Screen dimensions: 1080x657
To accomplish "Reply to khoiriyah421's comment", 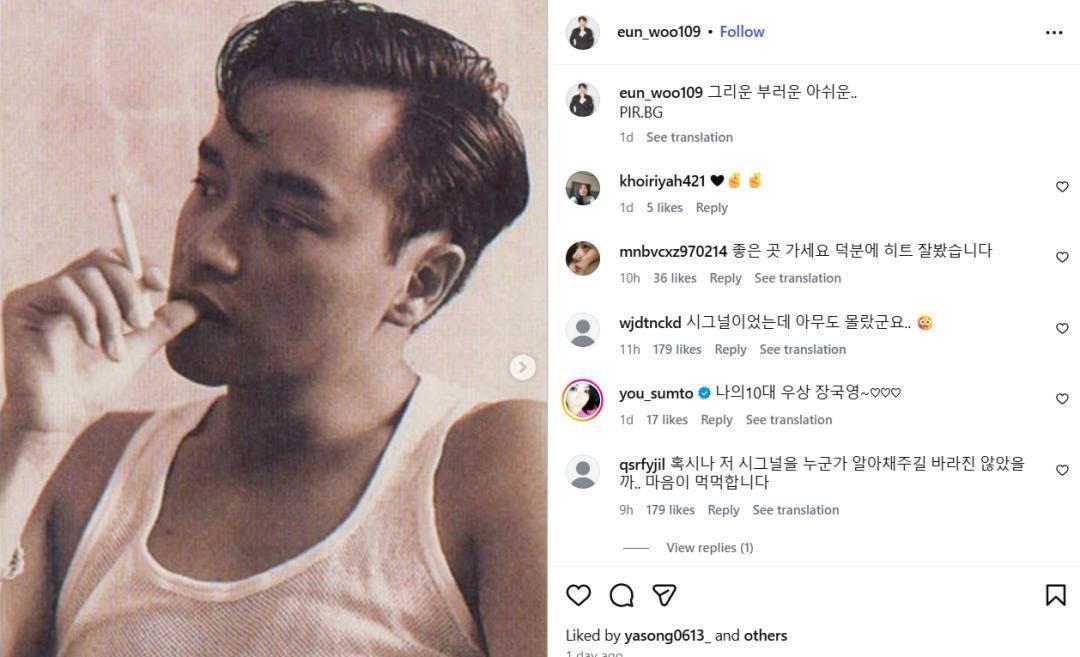I will coord(711,208).
